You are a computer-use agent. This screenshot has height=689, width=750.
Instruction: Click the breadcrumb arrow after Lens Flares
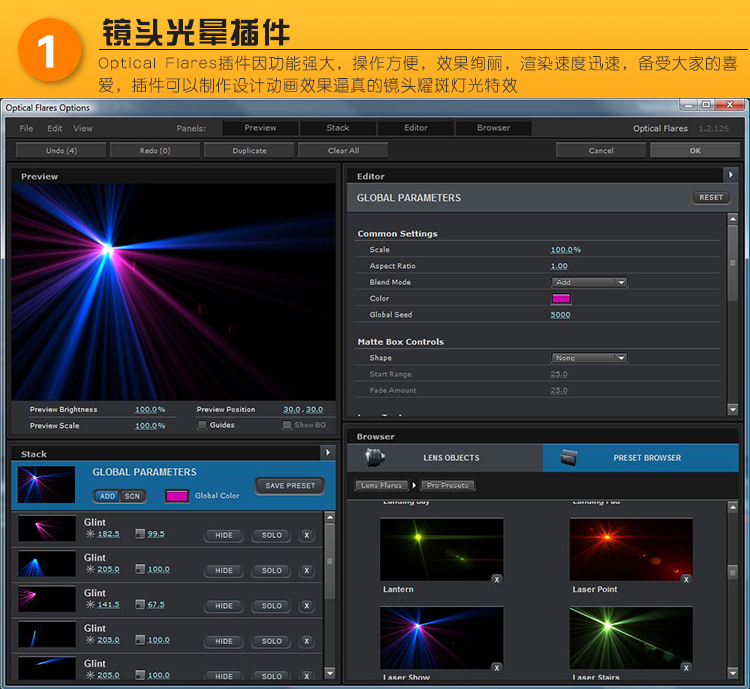click(414, 485)
